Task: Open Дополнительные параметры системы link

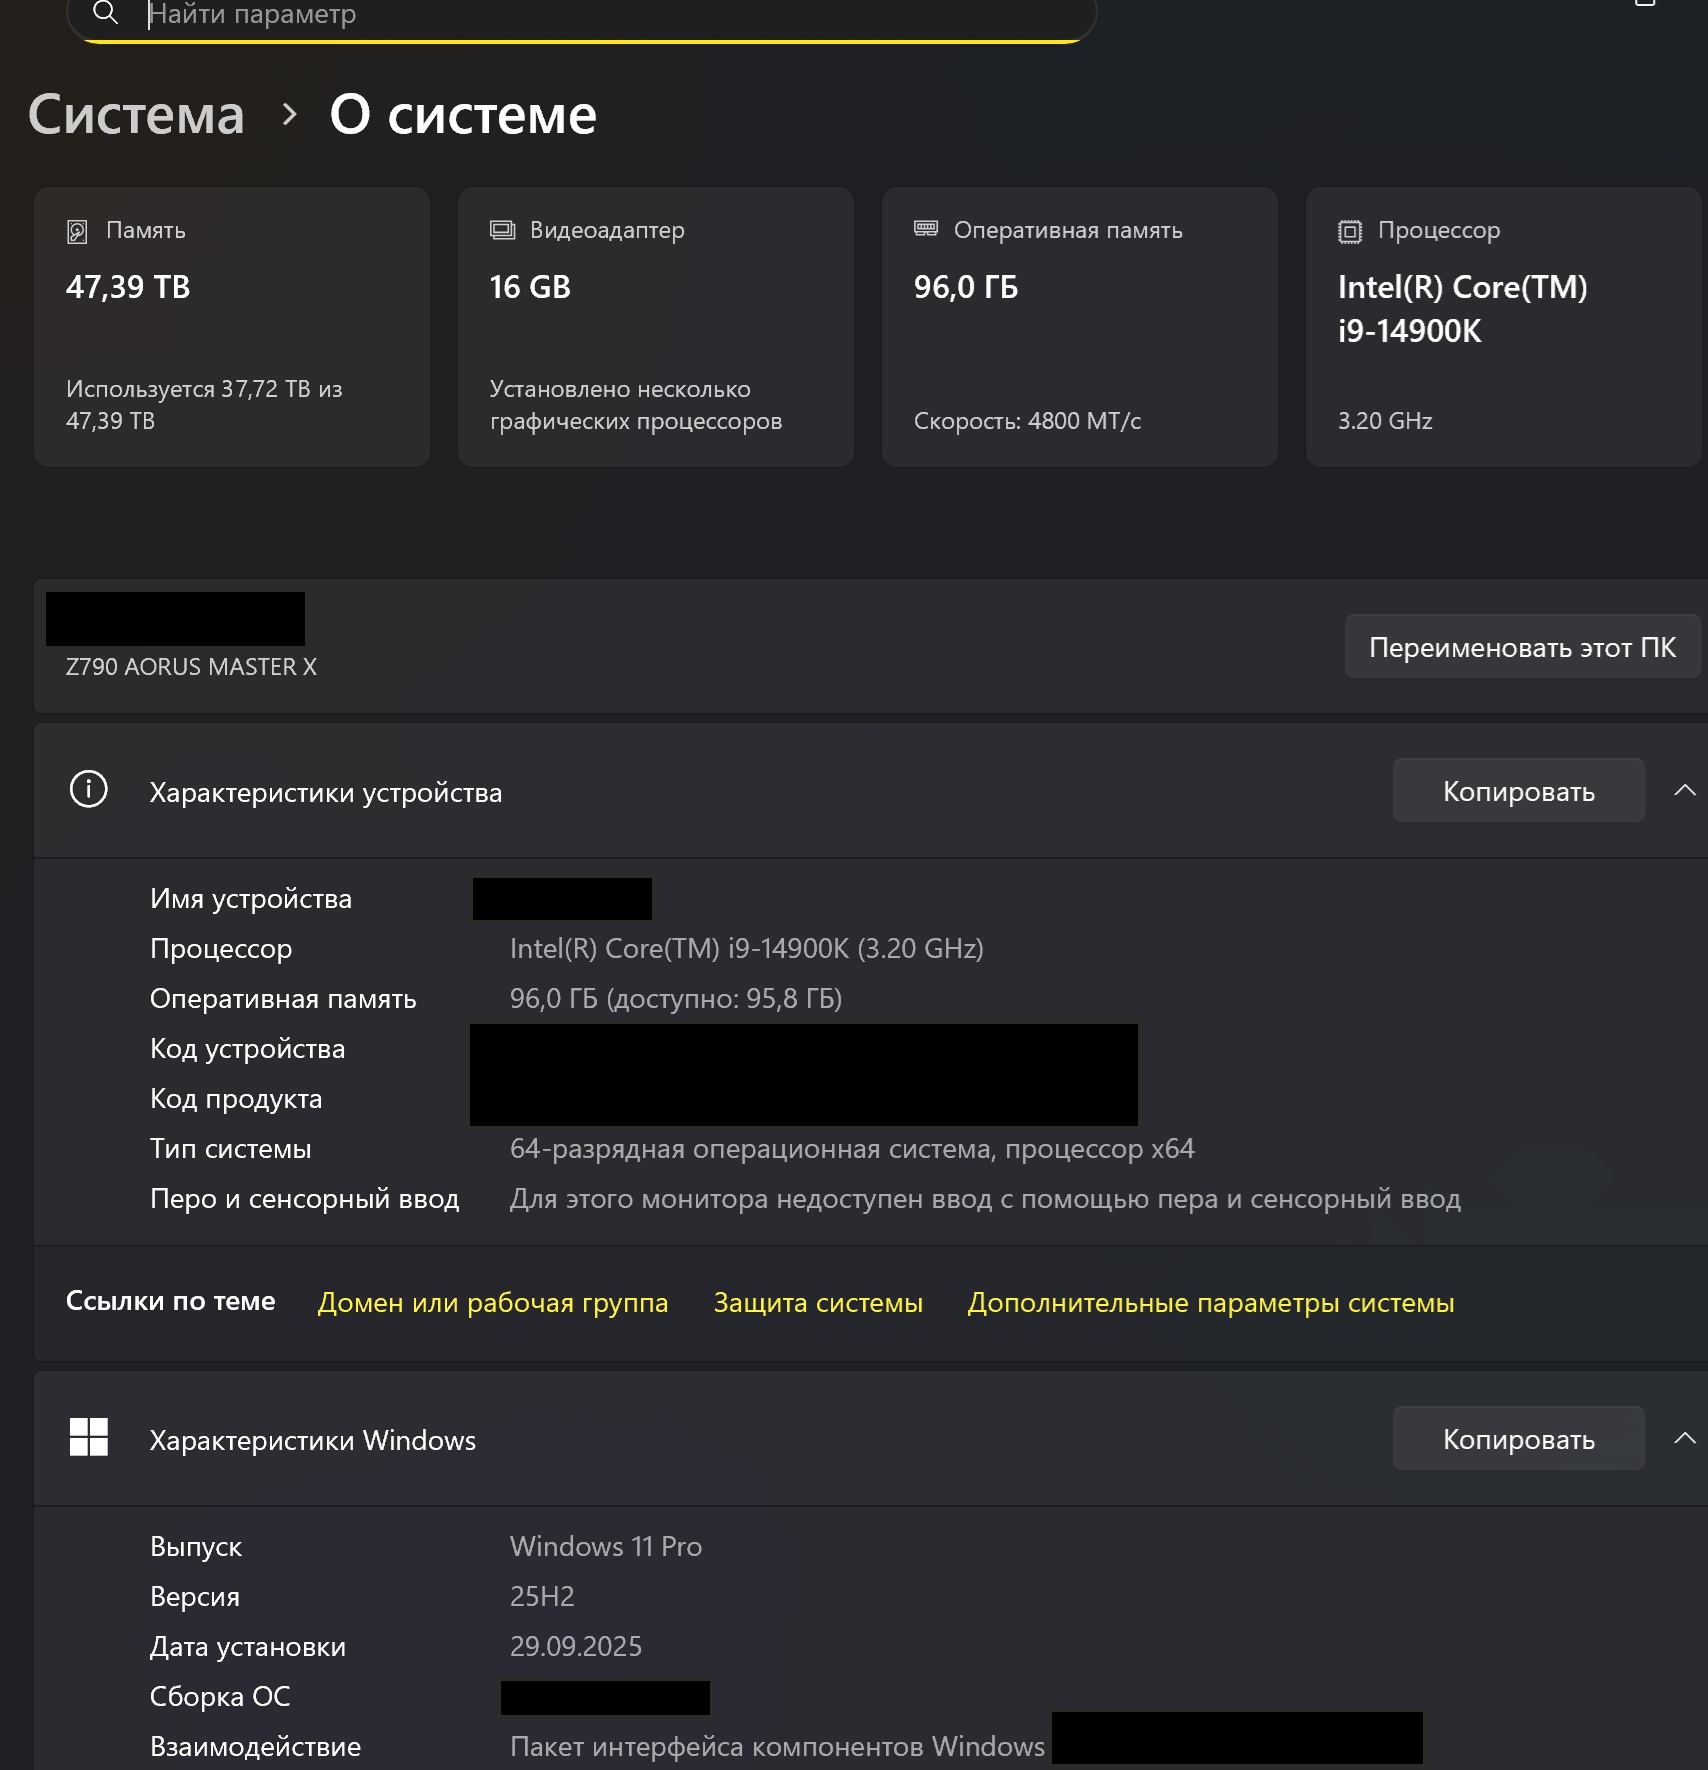Action: pos(1210,1302)
